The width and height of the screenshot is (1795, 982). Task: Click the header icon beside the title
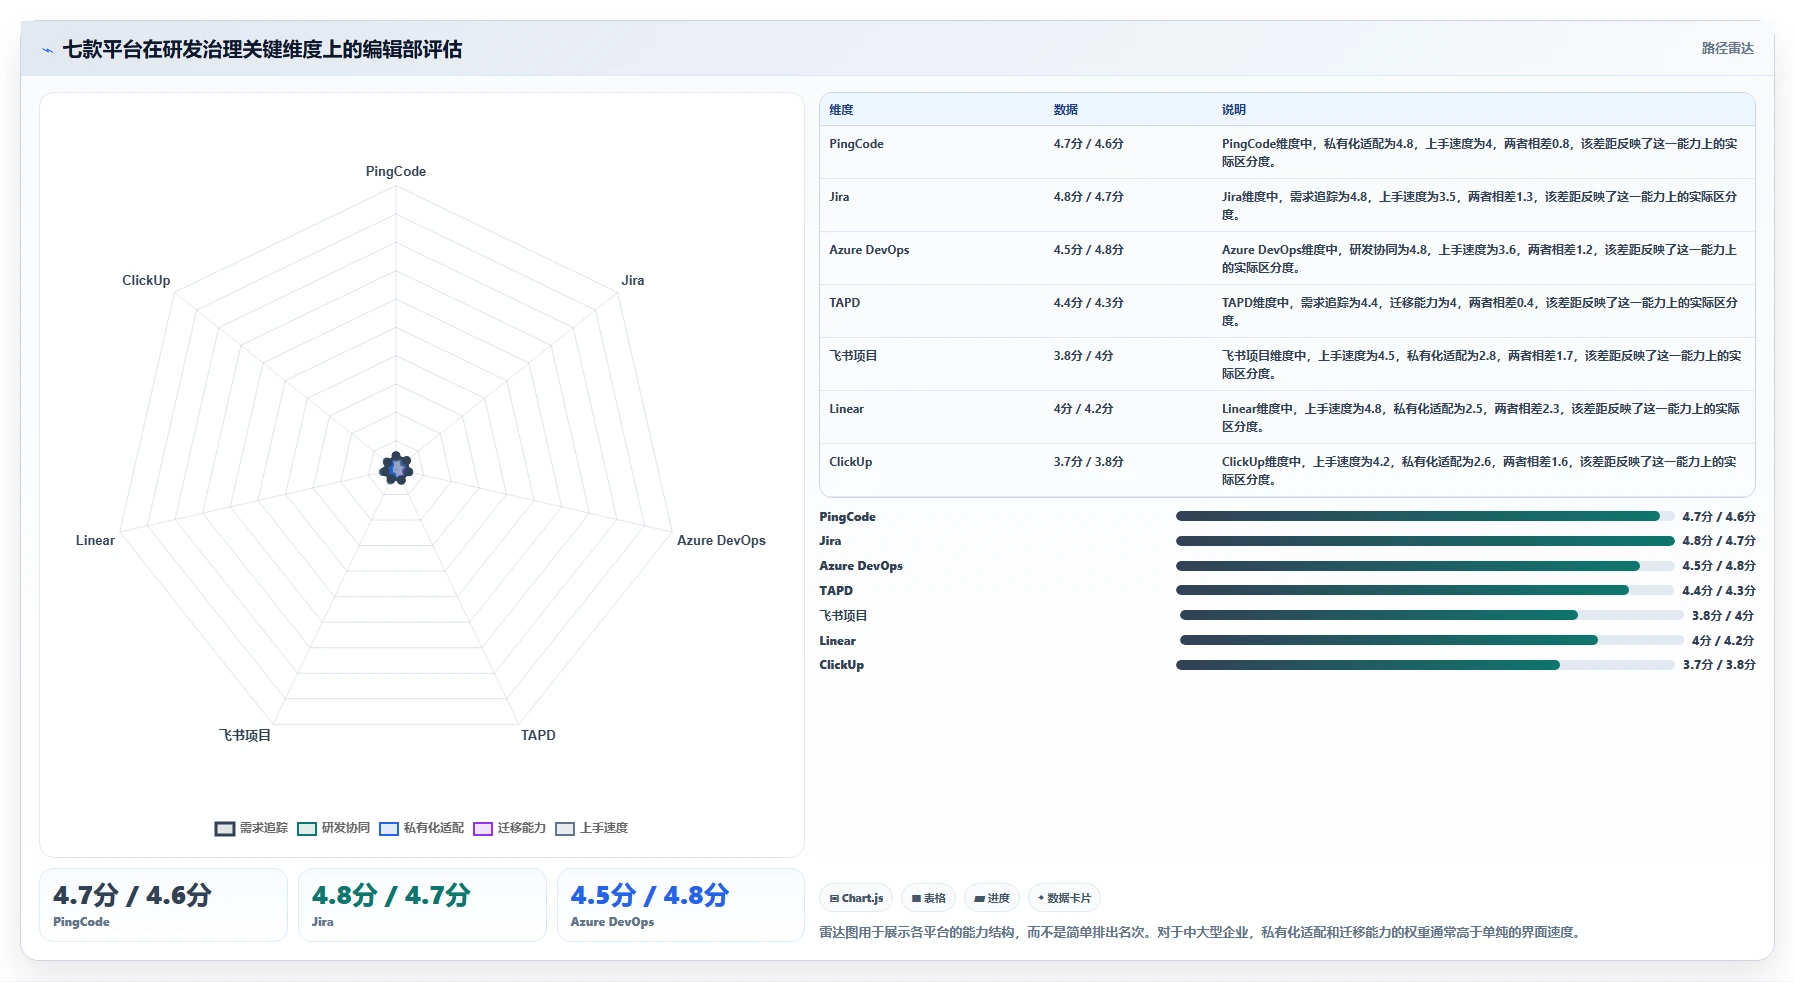[47, 50]
